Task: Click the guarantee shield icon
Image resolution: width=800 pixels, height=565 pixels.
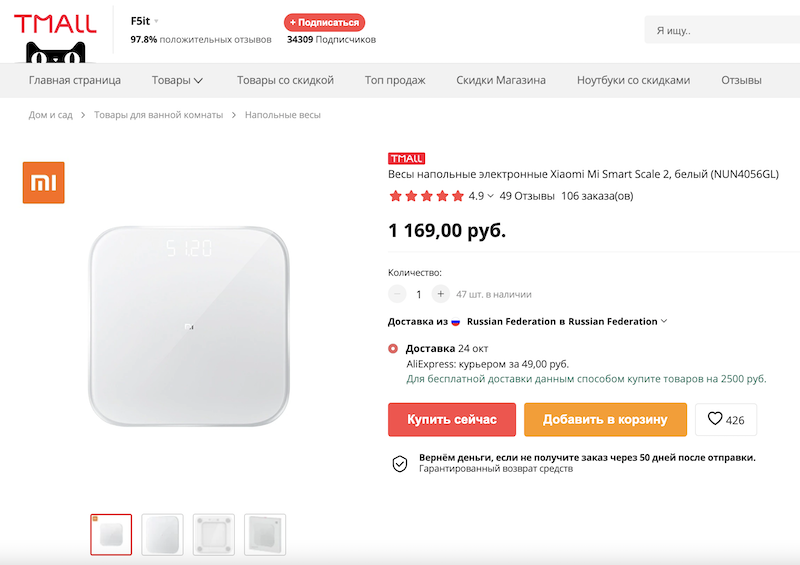Action: (399, 463)
